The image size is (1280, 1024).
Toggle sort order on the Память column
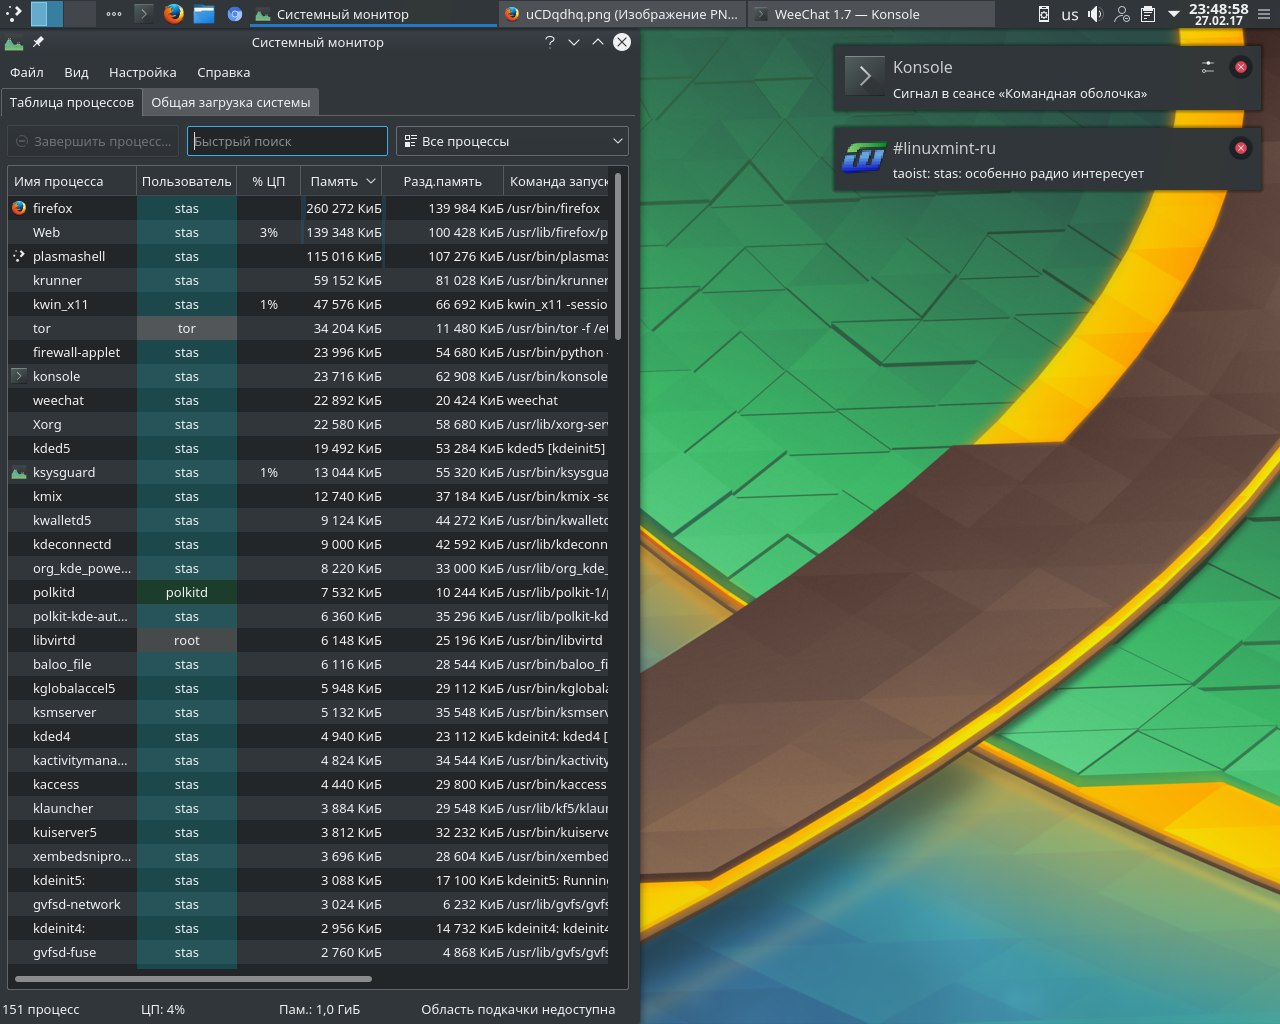(342, 181)
